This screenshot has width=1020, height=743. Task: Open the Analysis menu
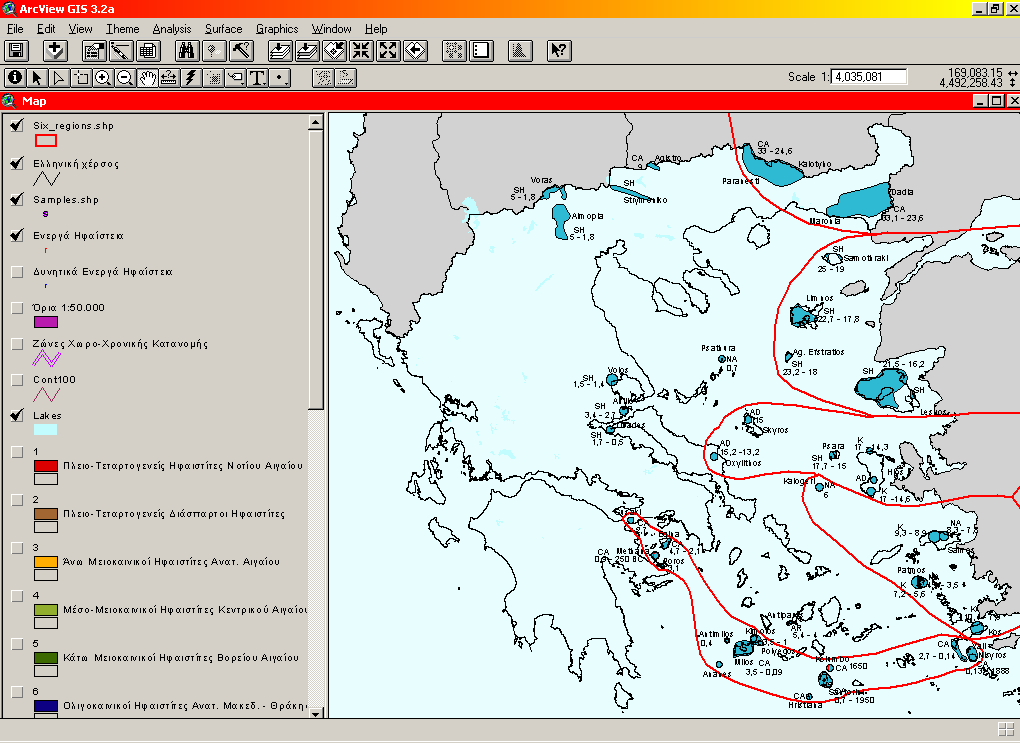172,28
